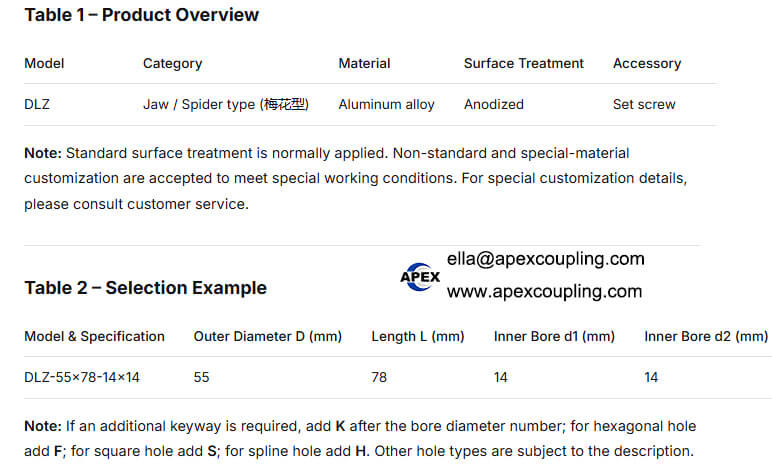The height and width of the screenshot is (467, 772).
Task: Select the Table 2 – Selection Example heading
Action: [x=146, y=288]
